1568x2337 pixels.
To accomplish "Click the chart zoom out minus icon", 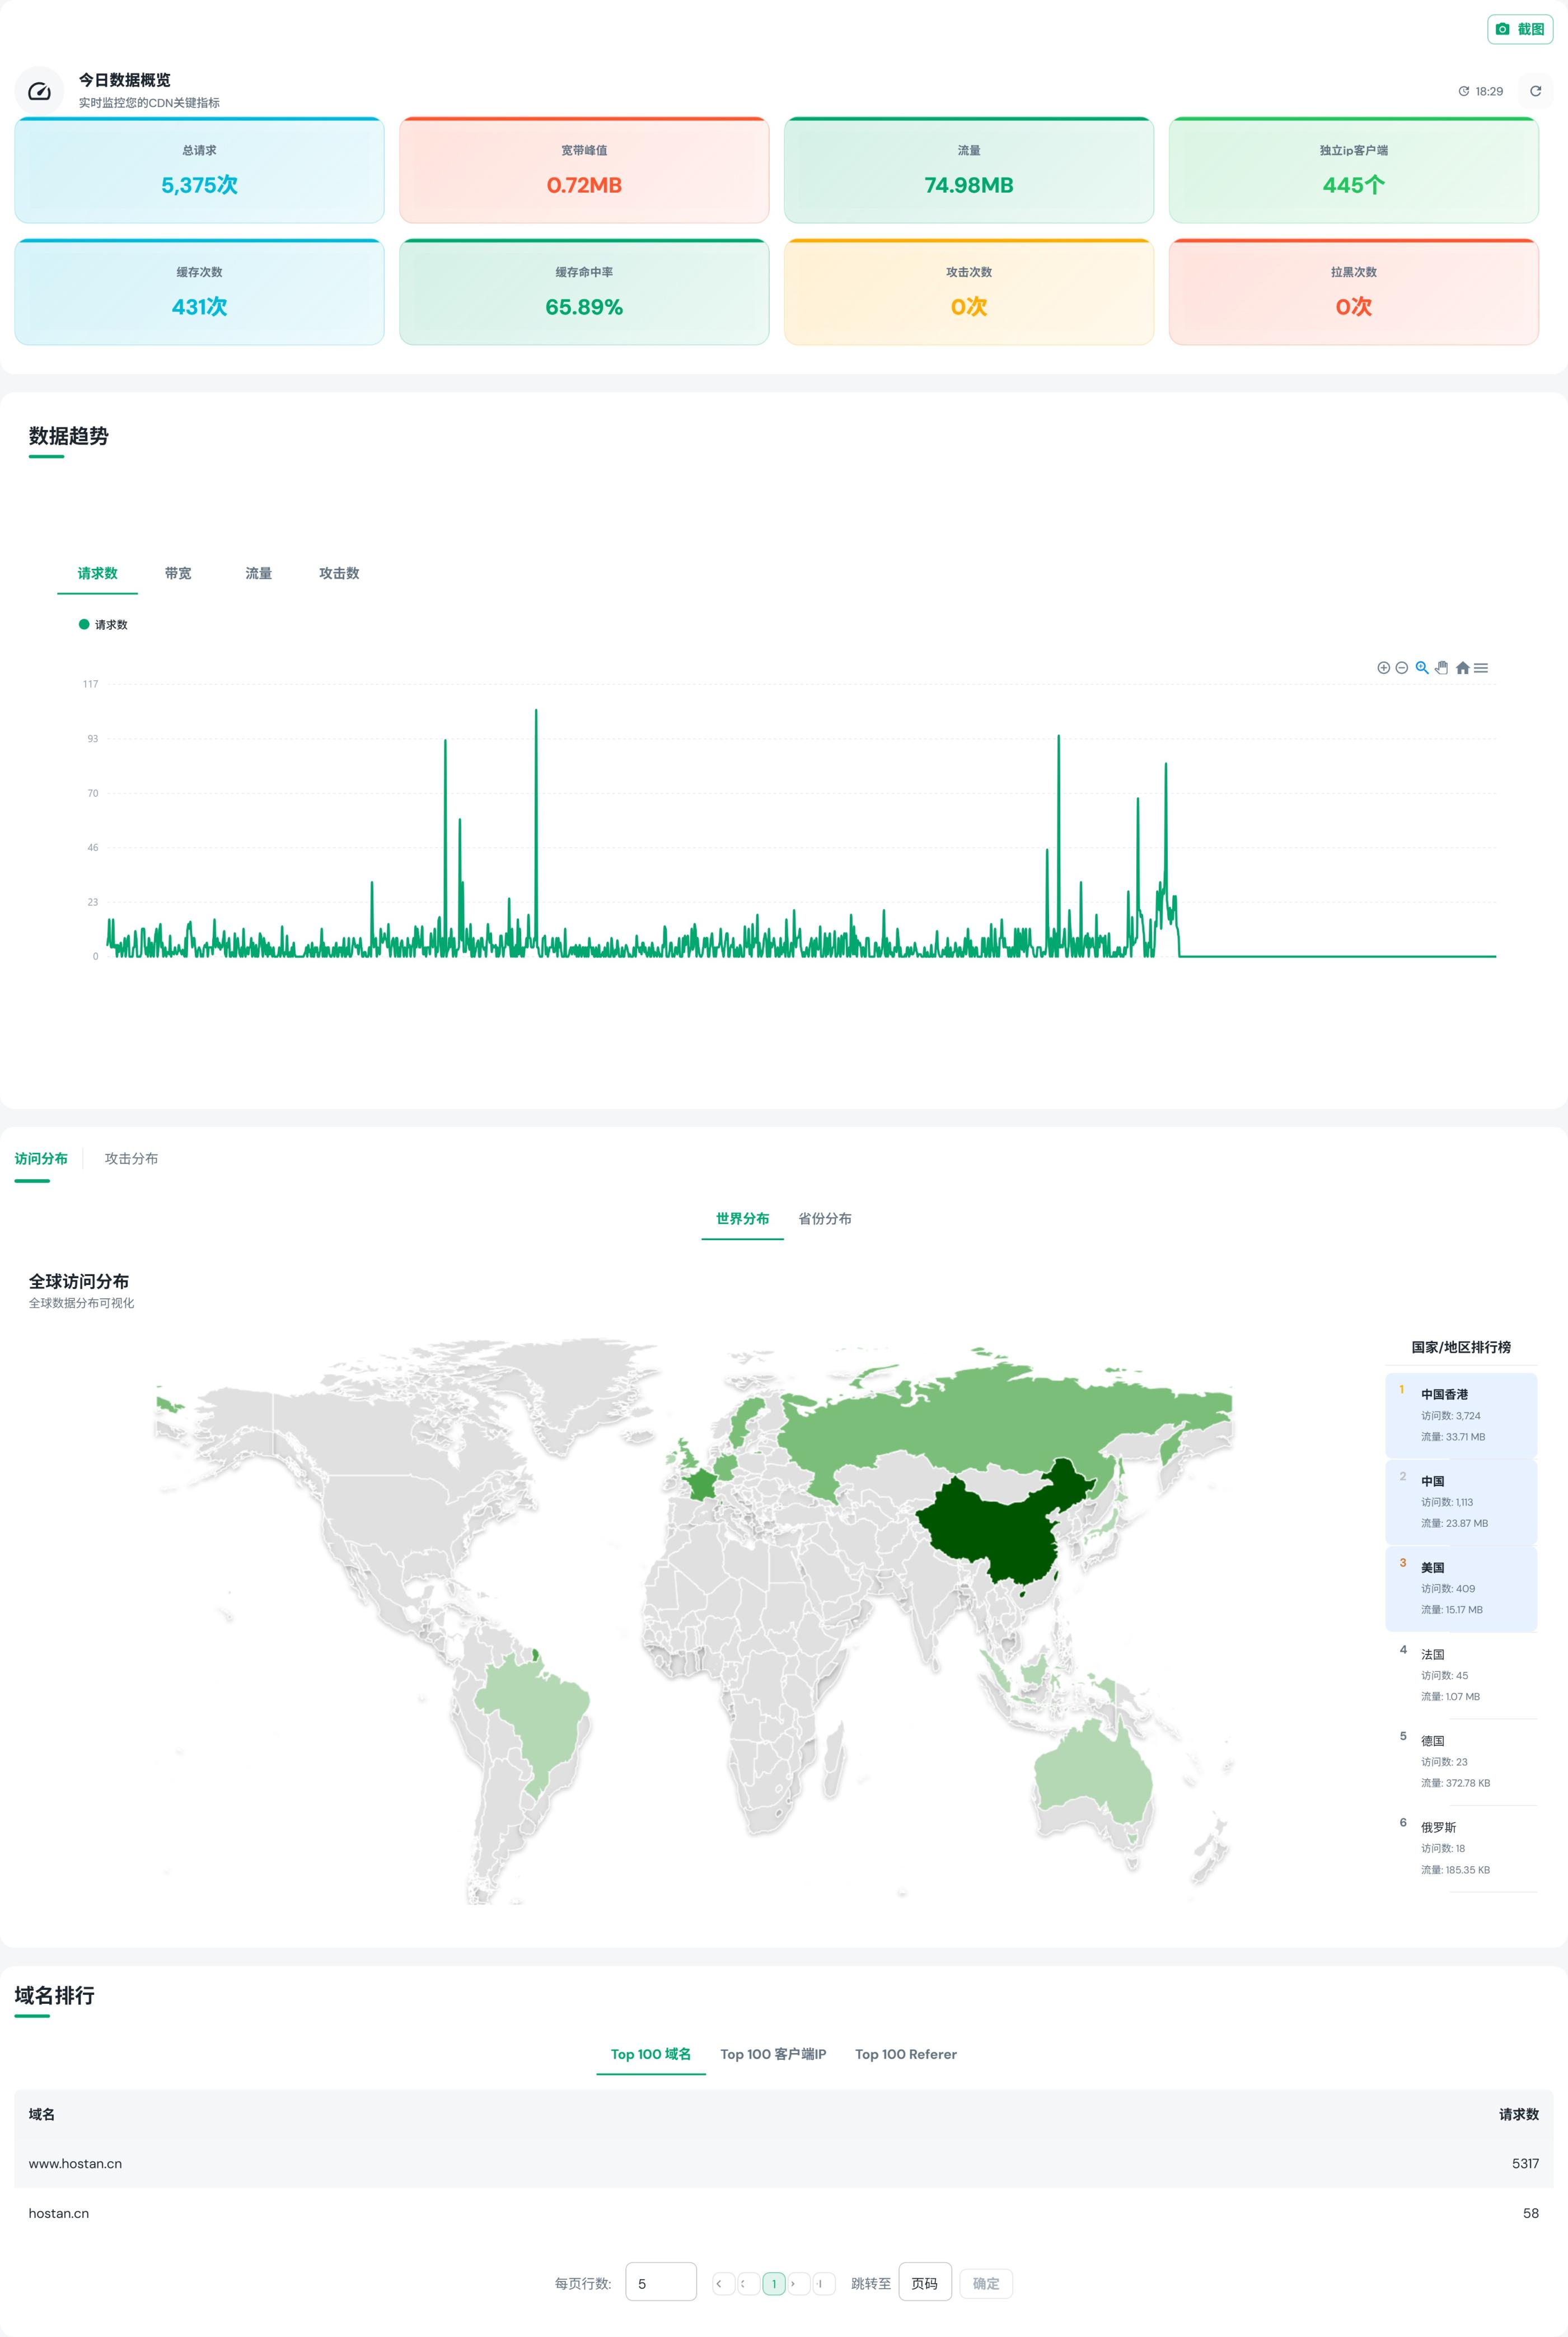I will pos(1402,668).
